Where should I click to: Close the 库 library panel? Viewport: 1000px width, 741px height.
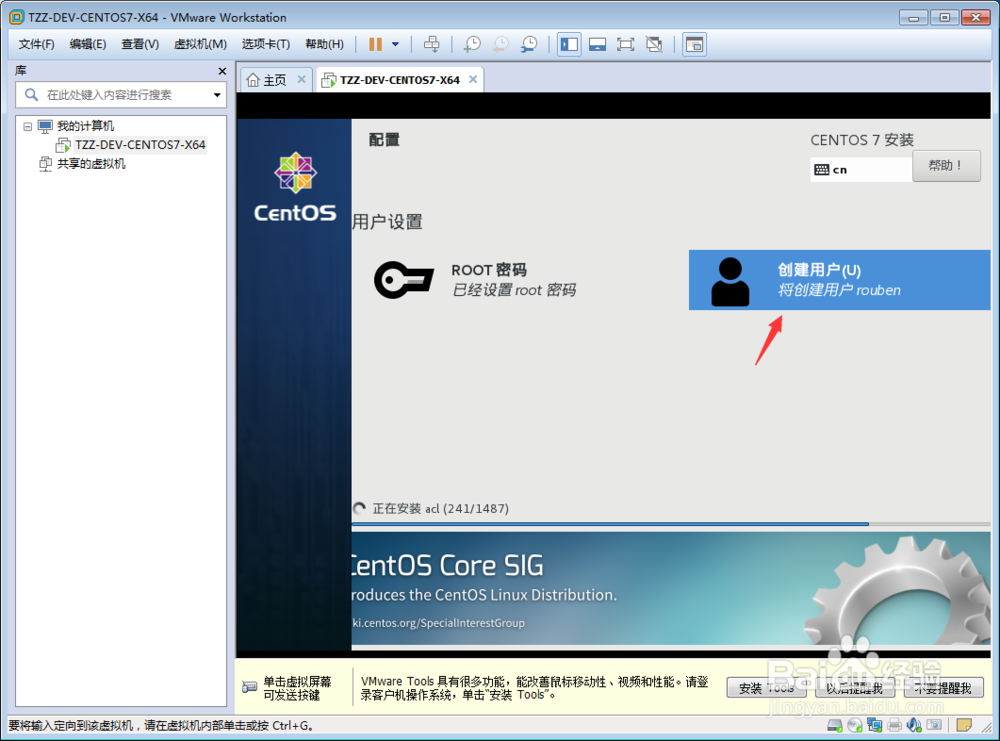coord(222,71)
